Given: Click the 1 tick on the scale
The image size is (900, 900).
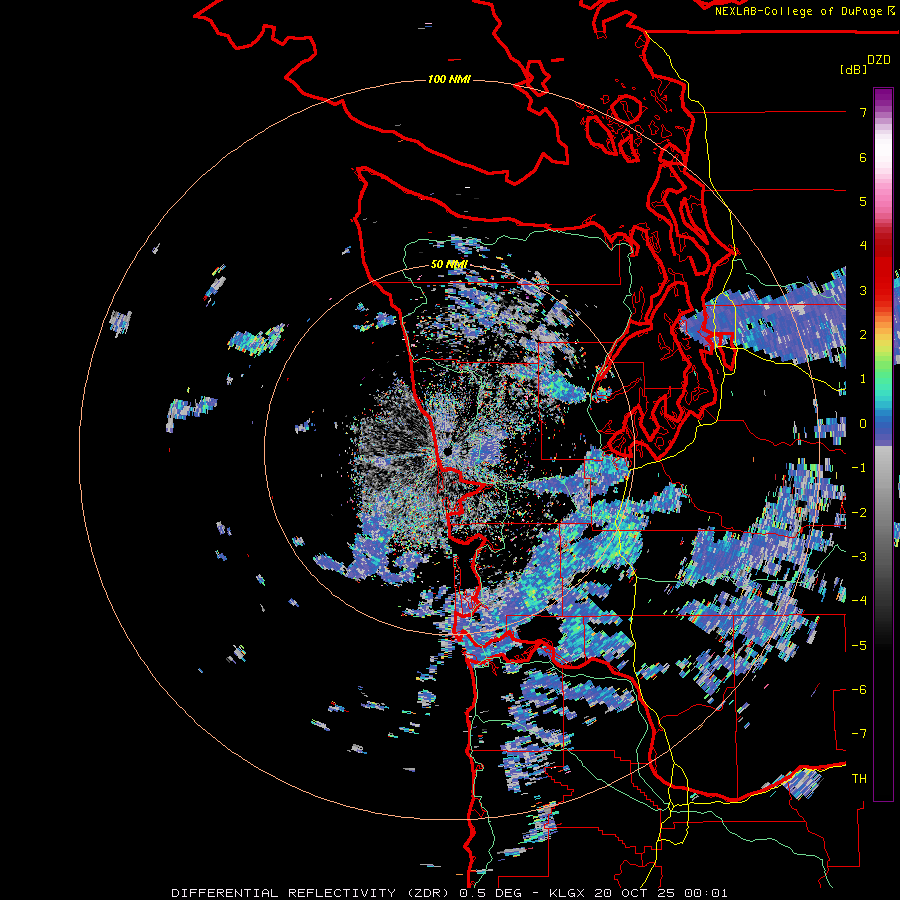Looking at the screenshot, I should (863, 379).
